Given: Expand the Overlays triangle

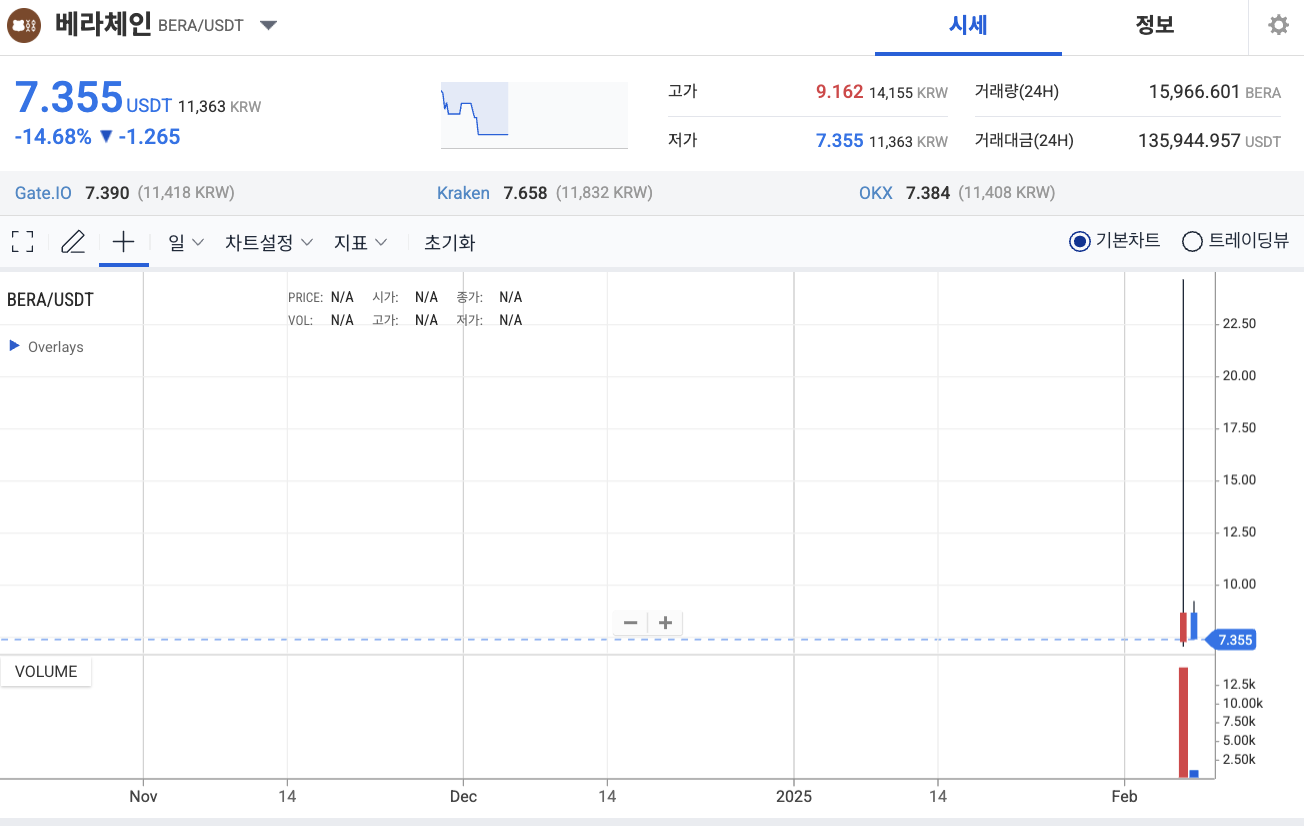Looking at the screenshot, I should click(x=14, y=346).
